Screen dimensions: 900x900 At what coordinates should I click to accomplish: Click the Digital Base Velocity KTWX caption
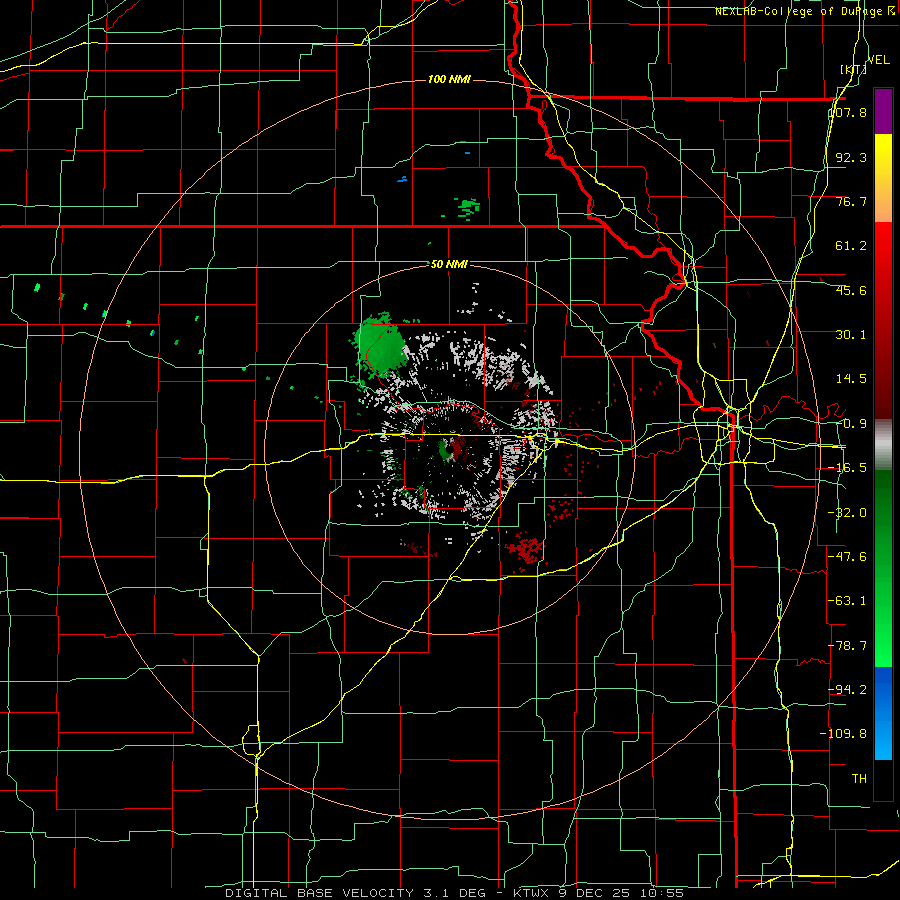point(454,893)
